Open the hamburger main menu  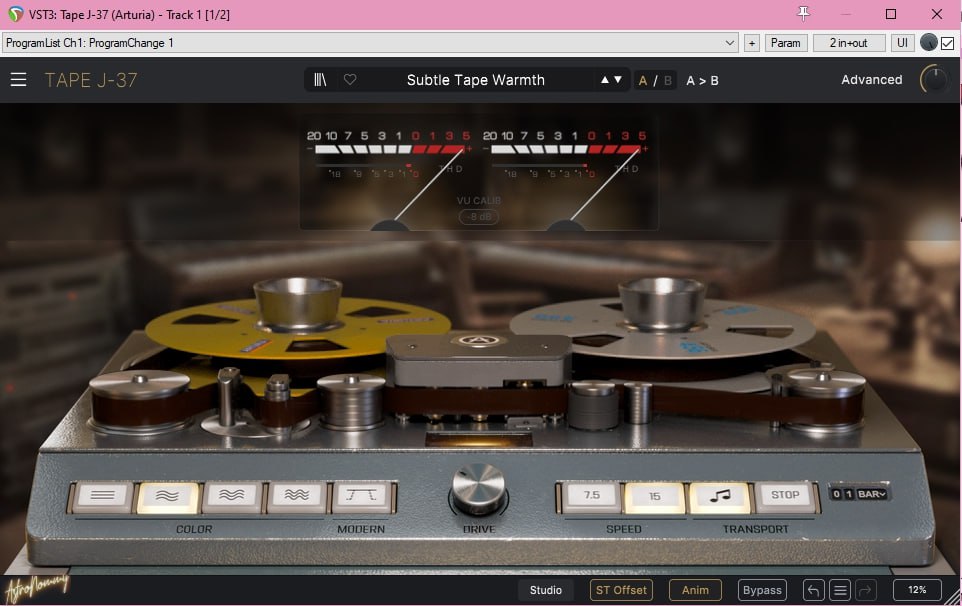(18, 80)
